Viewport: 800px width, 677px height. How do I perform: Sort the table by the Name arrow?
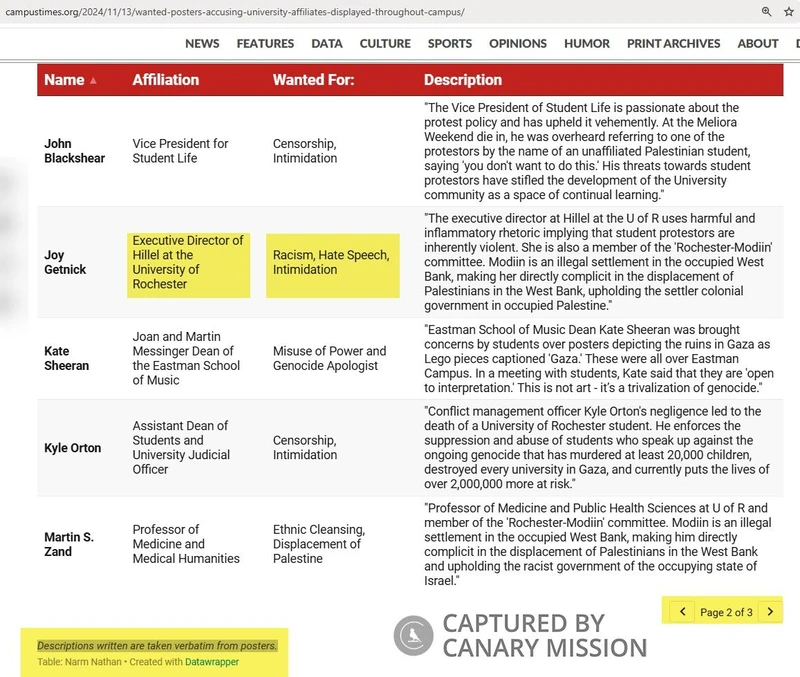pyautogui.click(x=93, y=81)
